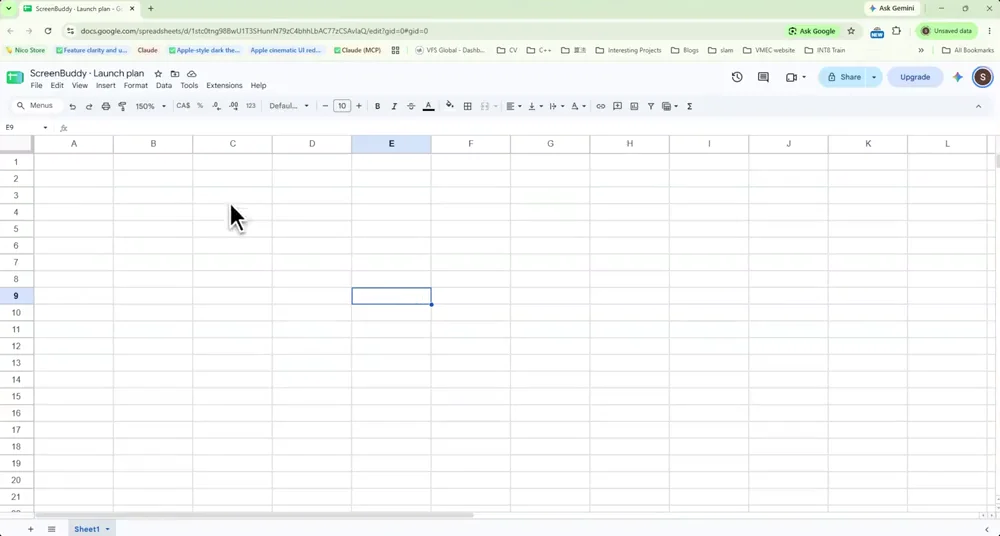
Task: Open the Format menu
Action: point(136,86)
